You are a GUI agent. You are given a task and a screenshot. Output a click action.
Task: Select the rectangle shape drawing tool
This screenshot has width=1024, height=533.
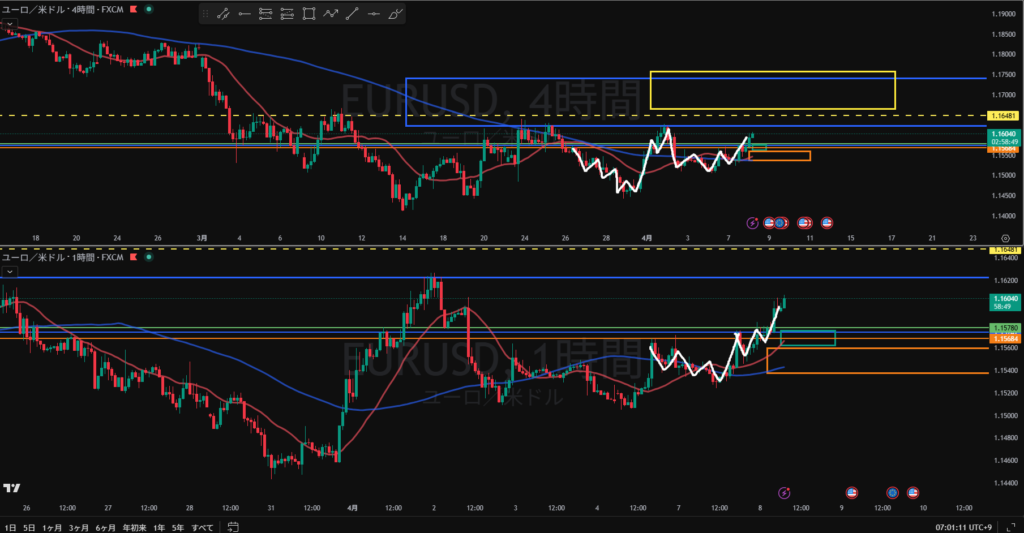(309, 14)
